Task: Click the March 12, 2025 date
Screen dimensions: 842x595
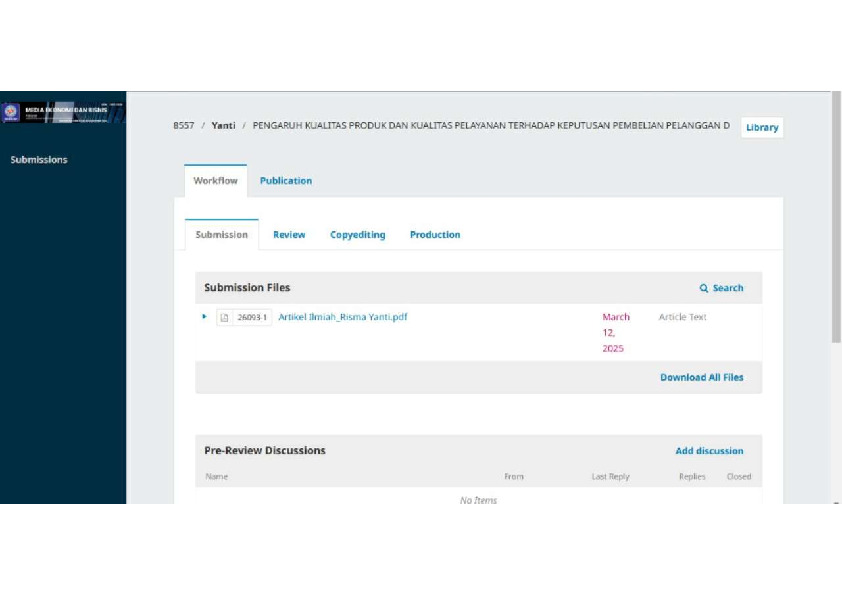Action: [615, 332]
